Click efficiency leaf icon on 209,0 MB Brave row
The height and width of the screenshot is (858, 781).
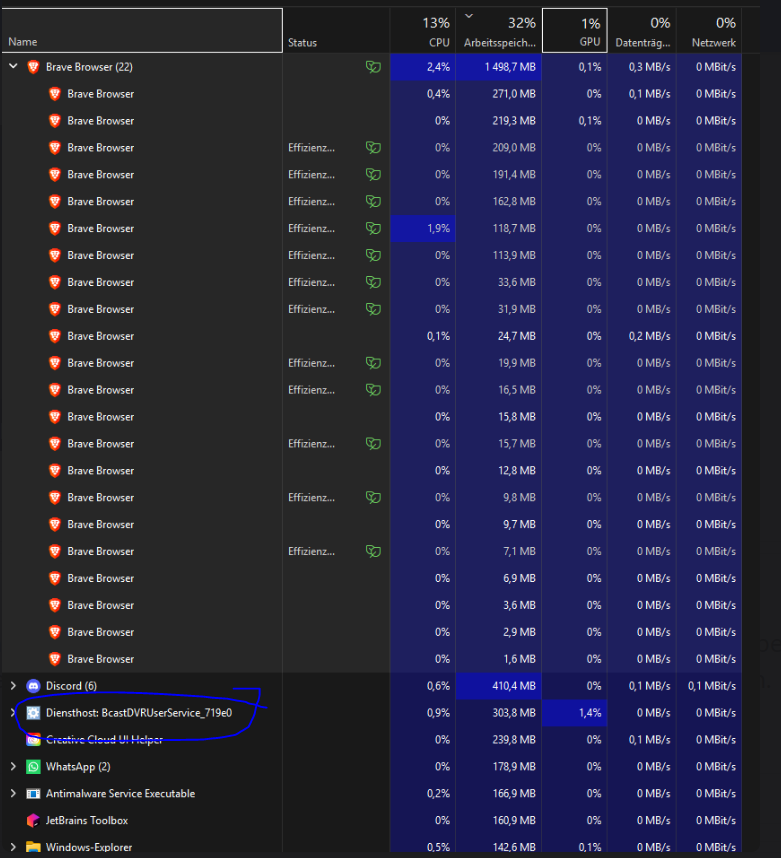[373, 147]
